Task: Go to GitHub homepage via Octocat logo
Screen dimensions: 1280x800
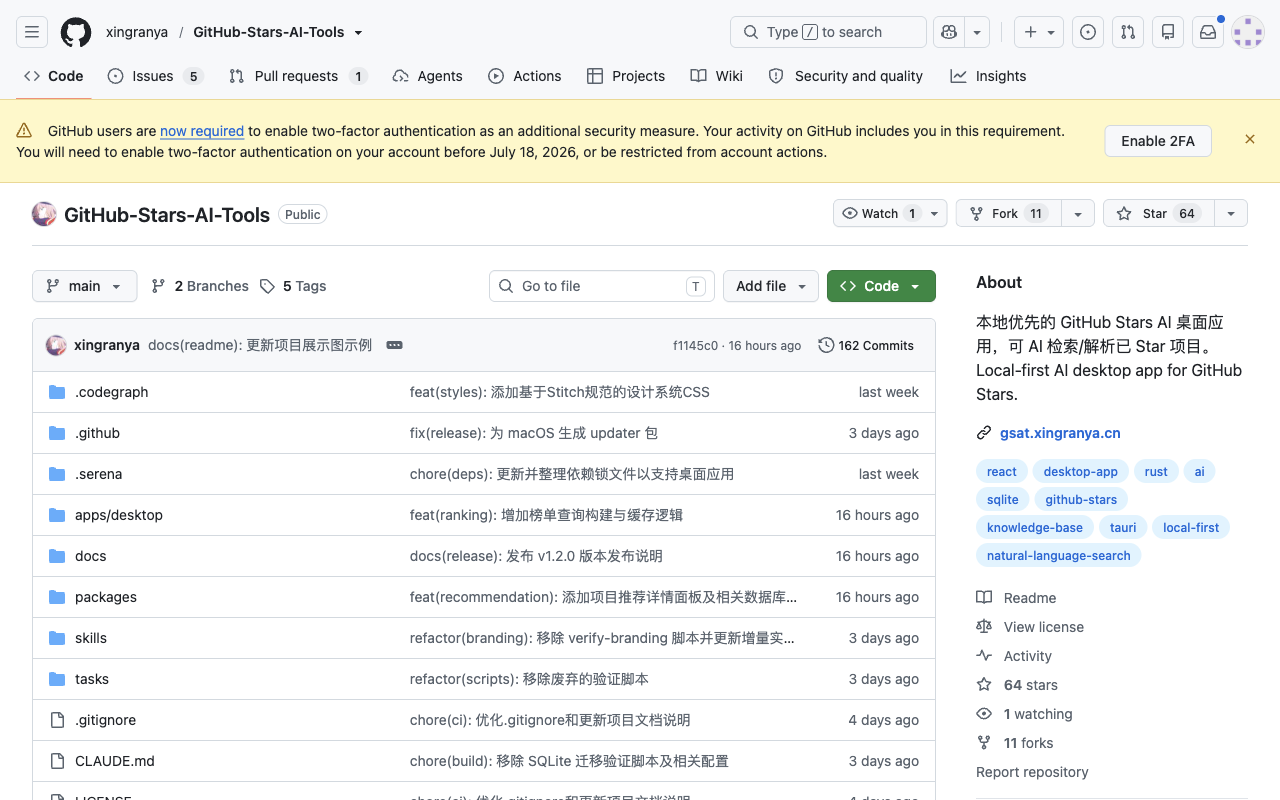Action: [76, 32]
